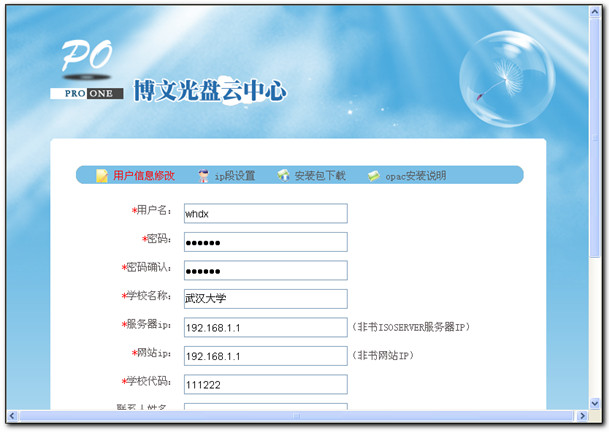The image size is (609, 432).
Task: Open the 用户信息修改 tab
Action: (x=144, y=176)
